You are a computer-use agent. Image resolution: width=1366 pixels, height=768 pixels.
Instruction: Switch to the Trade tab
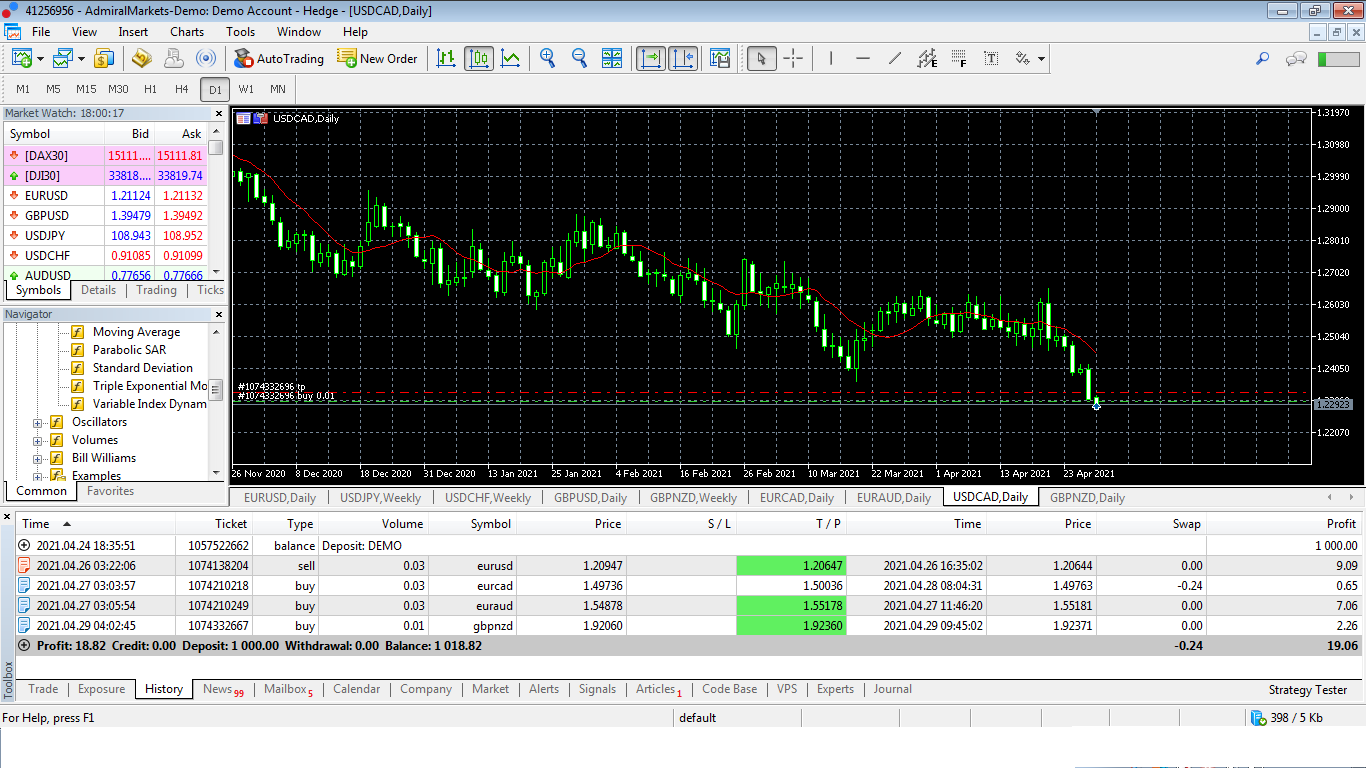coord(43,689)
